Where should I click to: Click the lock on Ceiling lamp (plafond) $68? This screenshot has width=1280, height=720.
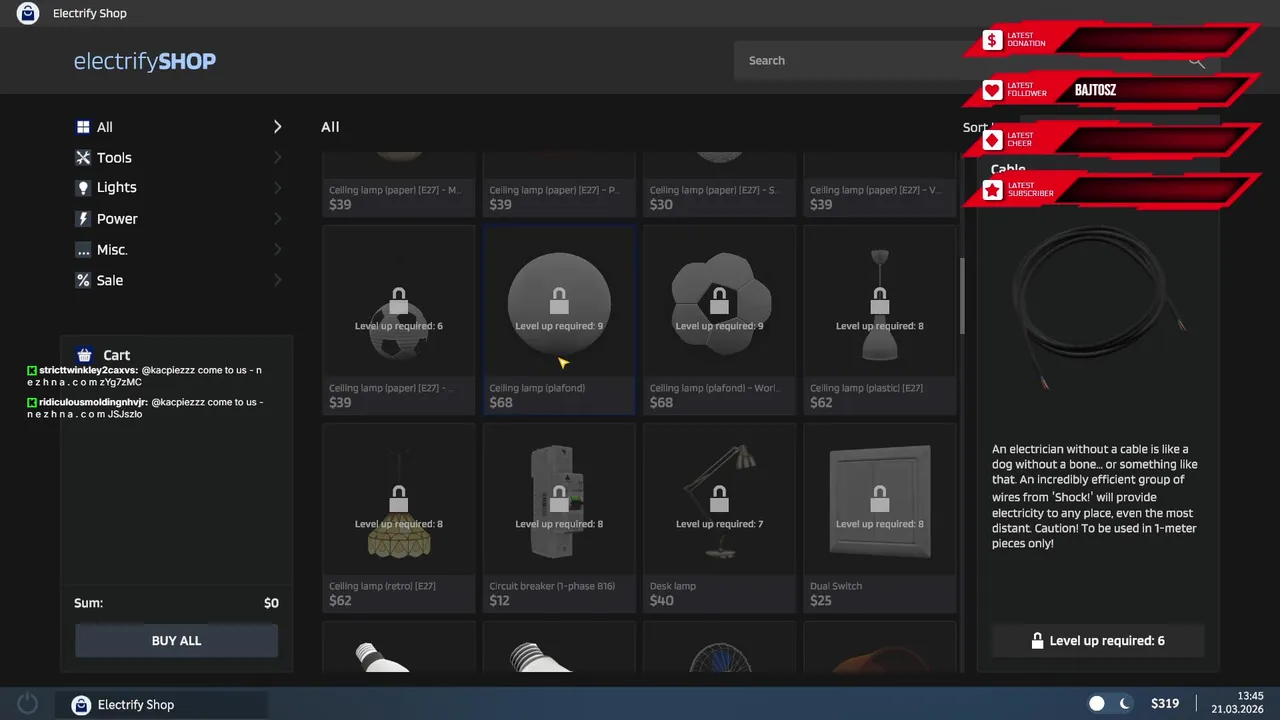point(559,301)
